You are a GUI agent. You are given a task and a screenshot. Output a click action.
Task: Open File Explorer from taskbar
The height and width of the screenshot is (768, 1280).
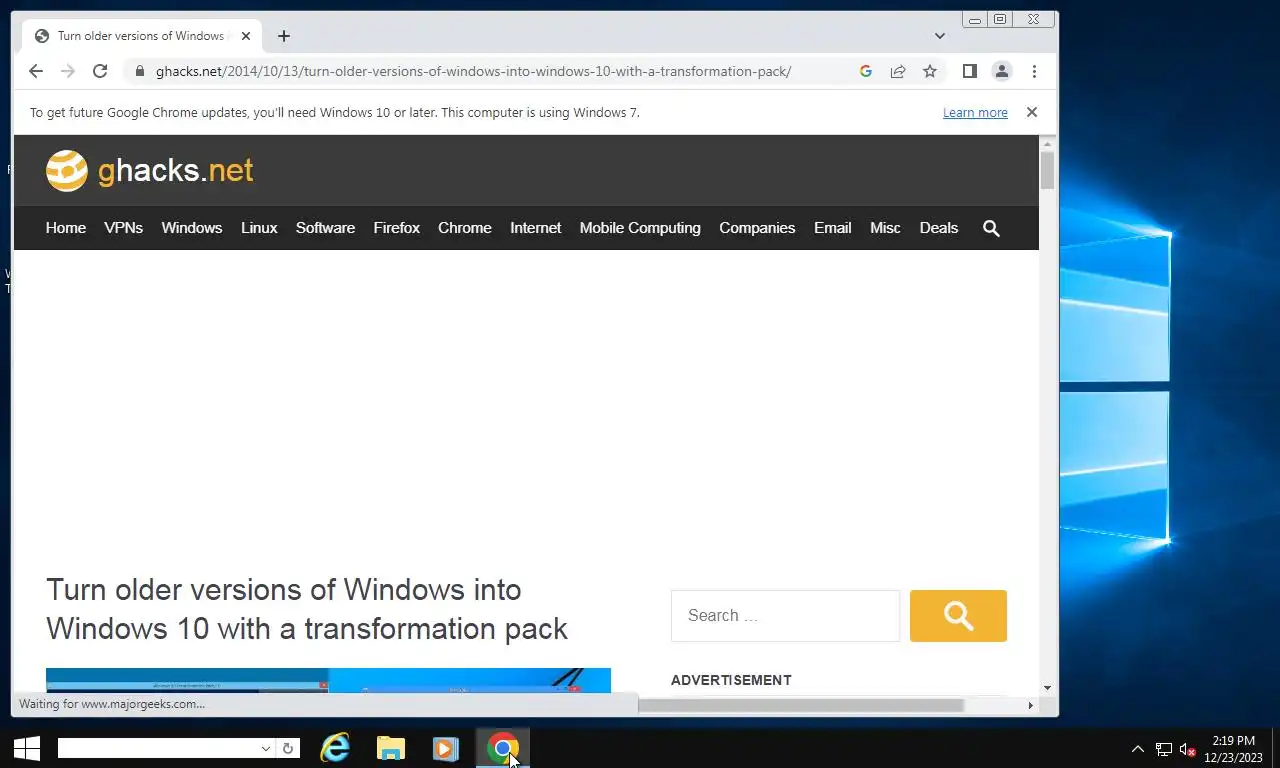coord(390,748)
